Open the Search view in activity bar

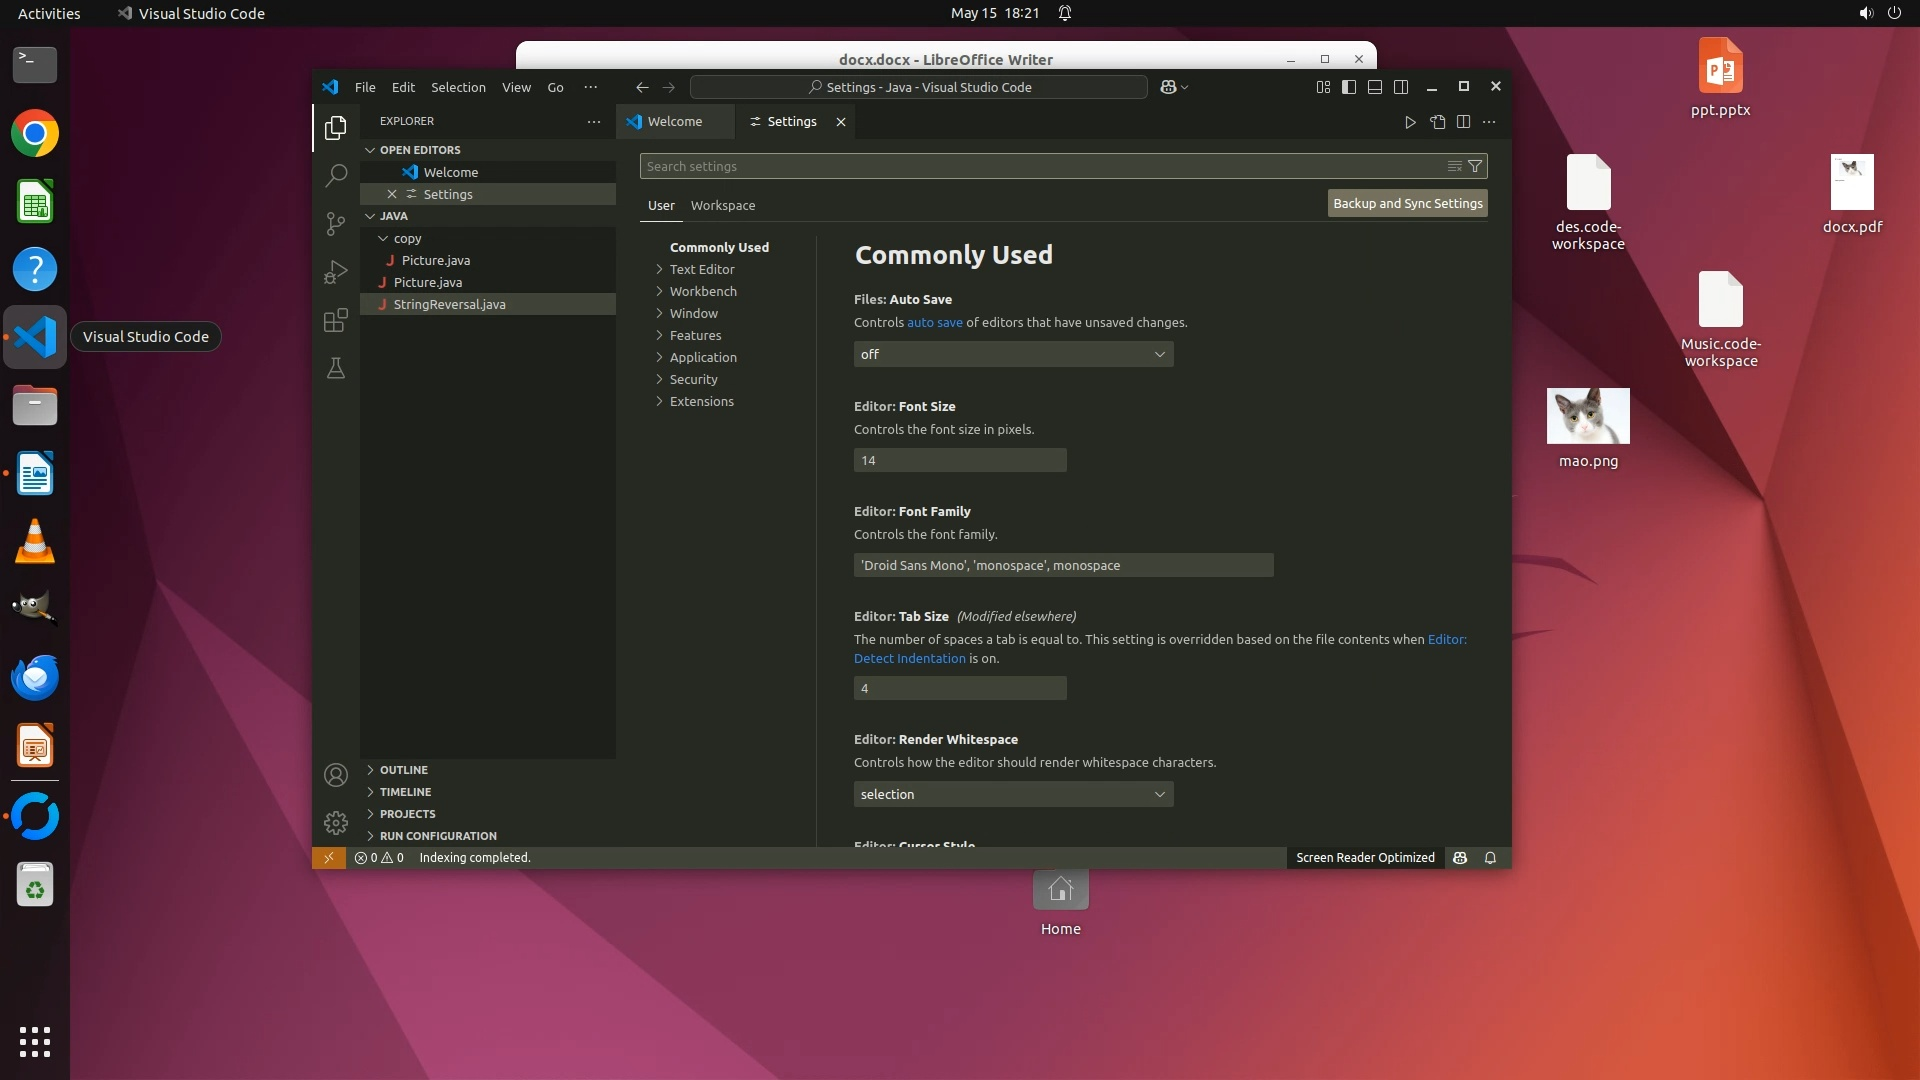pyautogui.click(x=336, y=176)
